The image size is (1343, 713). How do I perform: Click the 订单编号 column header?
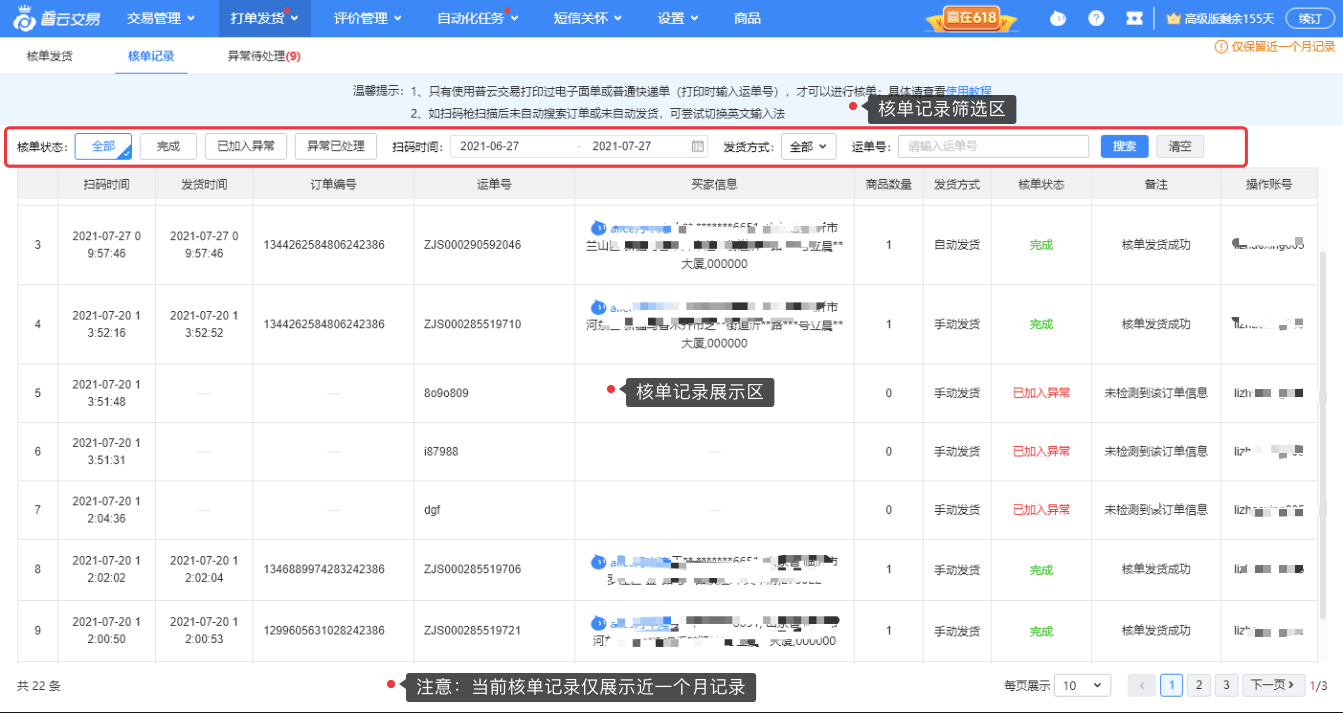click(333, 184)
